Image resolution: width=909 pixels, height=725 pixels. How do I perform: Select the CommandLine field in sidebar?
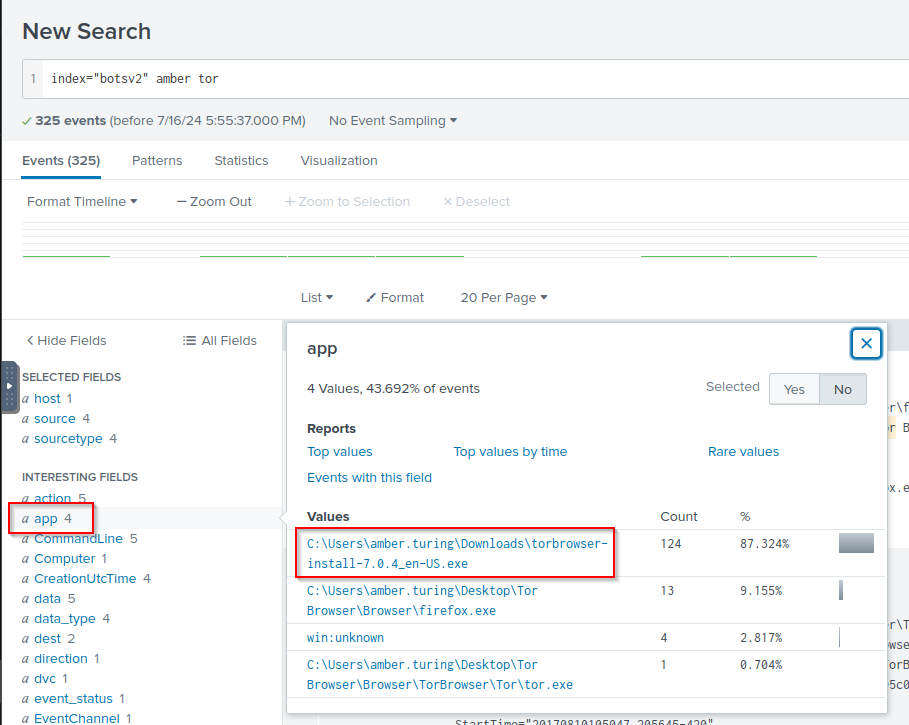[78, 539]
